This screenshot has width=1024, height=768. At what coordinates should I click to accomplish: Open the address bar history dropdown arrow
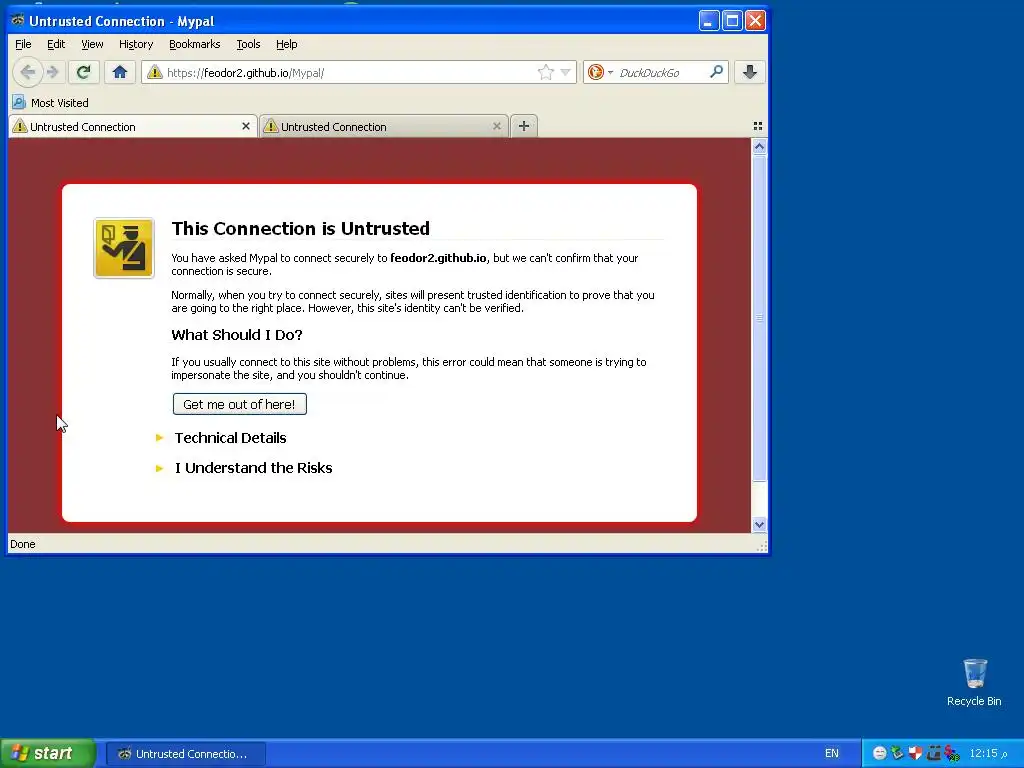[x=566, y=72]
